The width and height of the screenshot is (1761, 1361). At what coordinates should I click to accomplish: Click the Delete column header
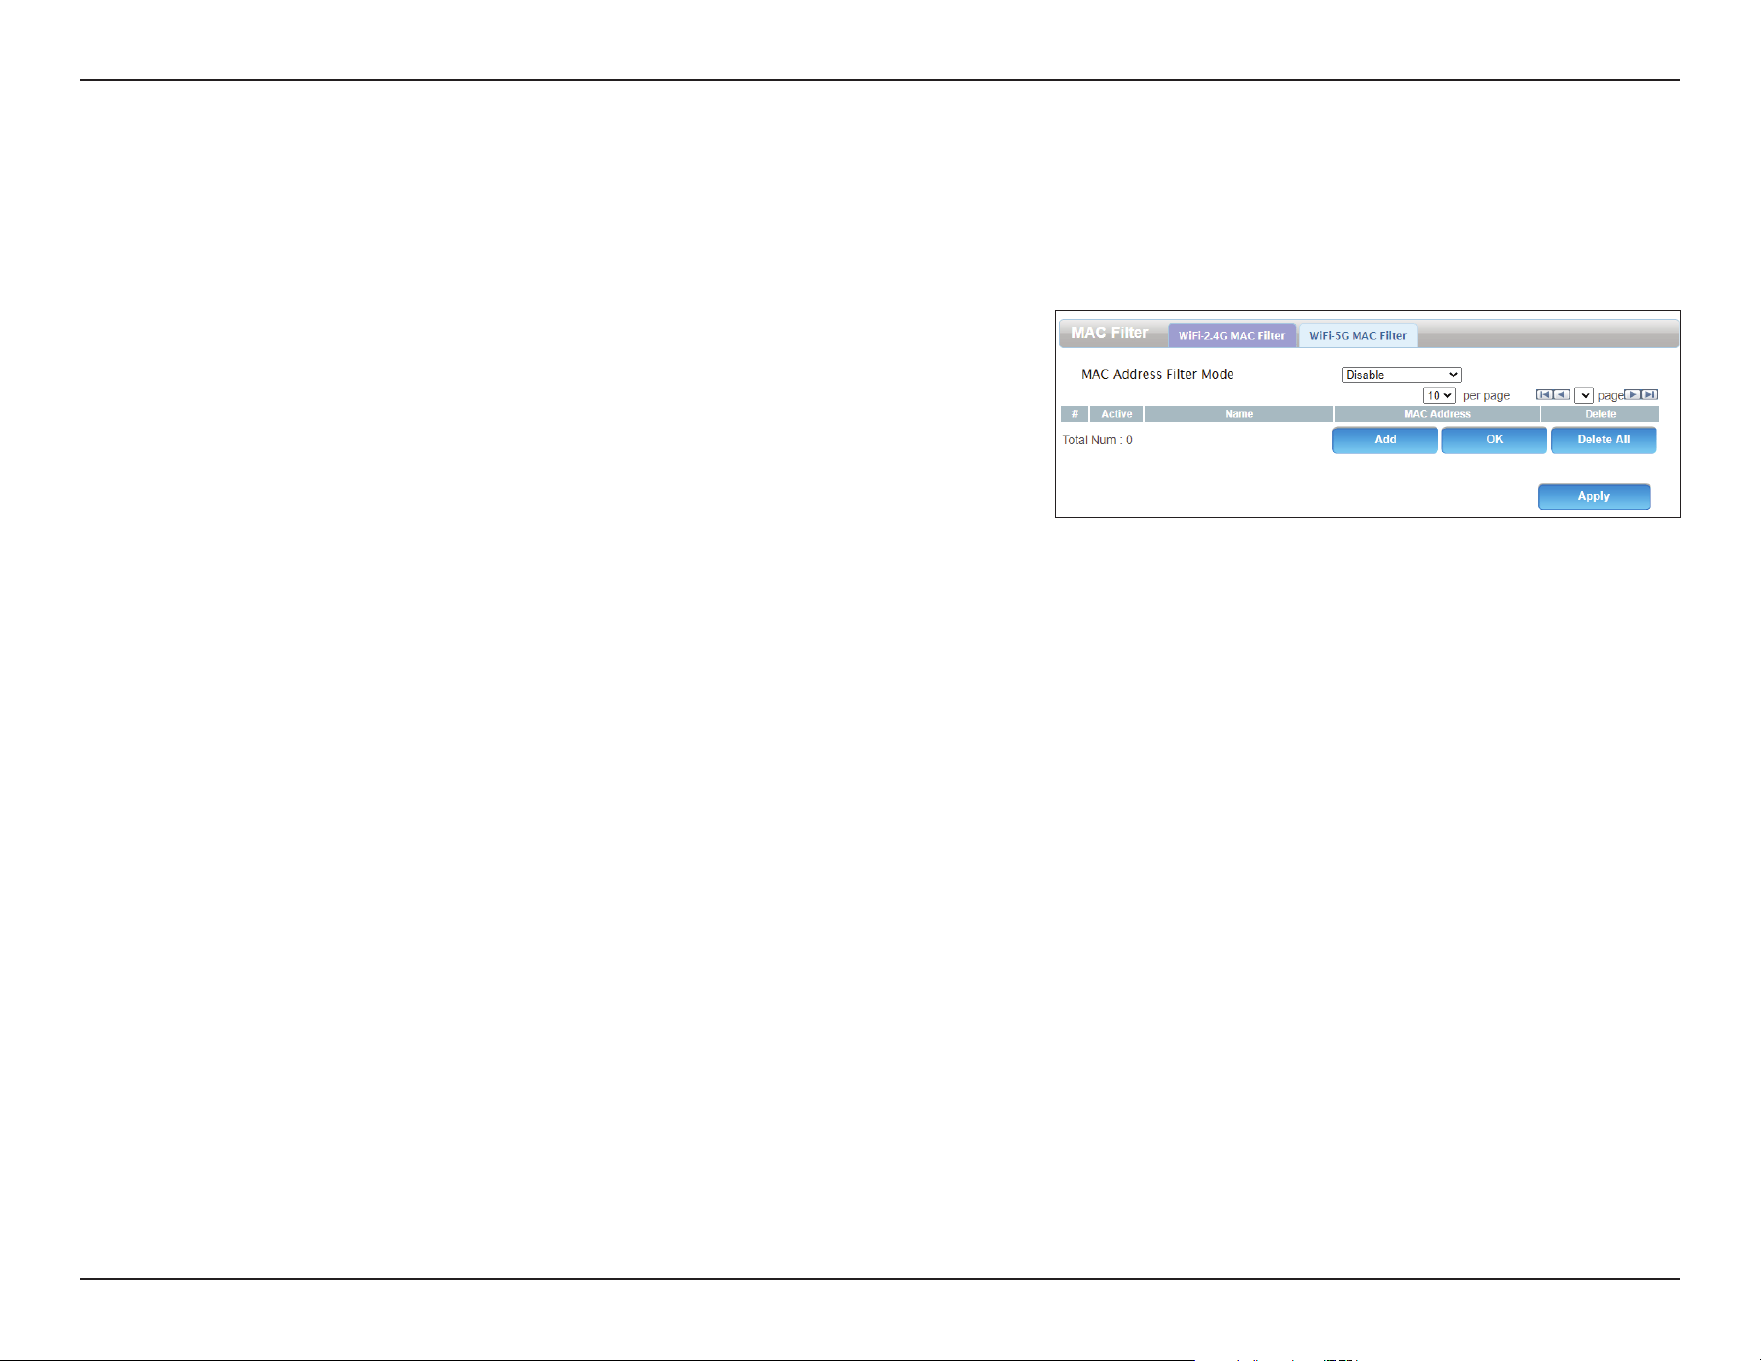coord(1600,414)
